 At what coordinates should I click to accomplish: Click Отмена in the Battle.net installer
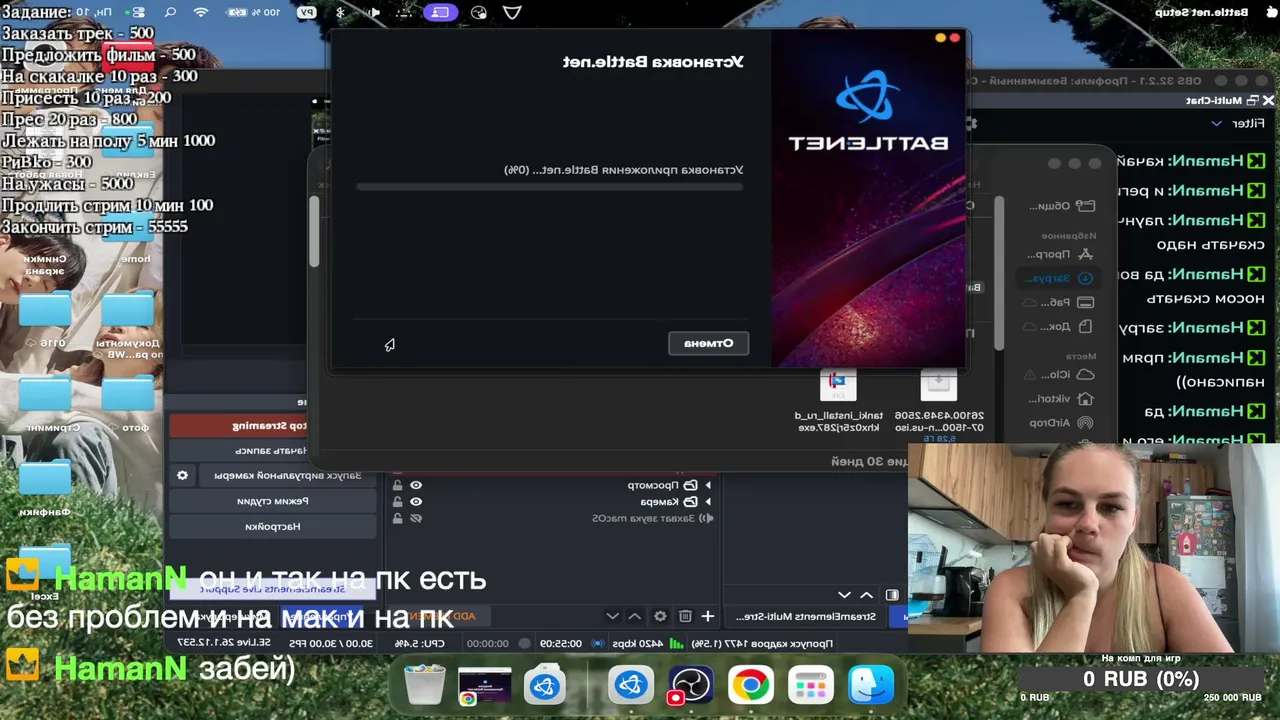708,343
